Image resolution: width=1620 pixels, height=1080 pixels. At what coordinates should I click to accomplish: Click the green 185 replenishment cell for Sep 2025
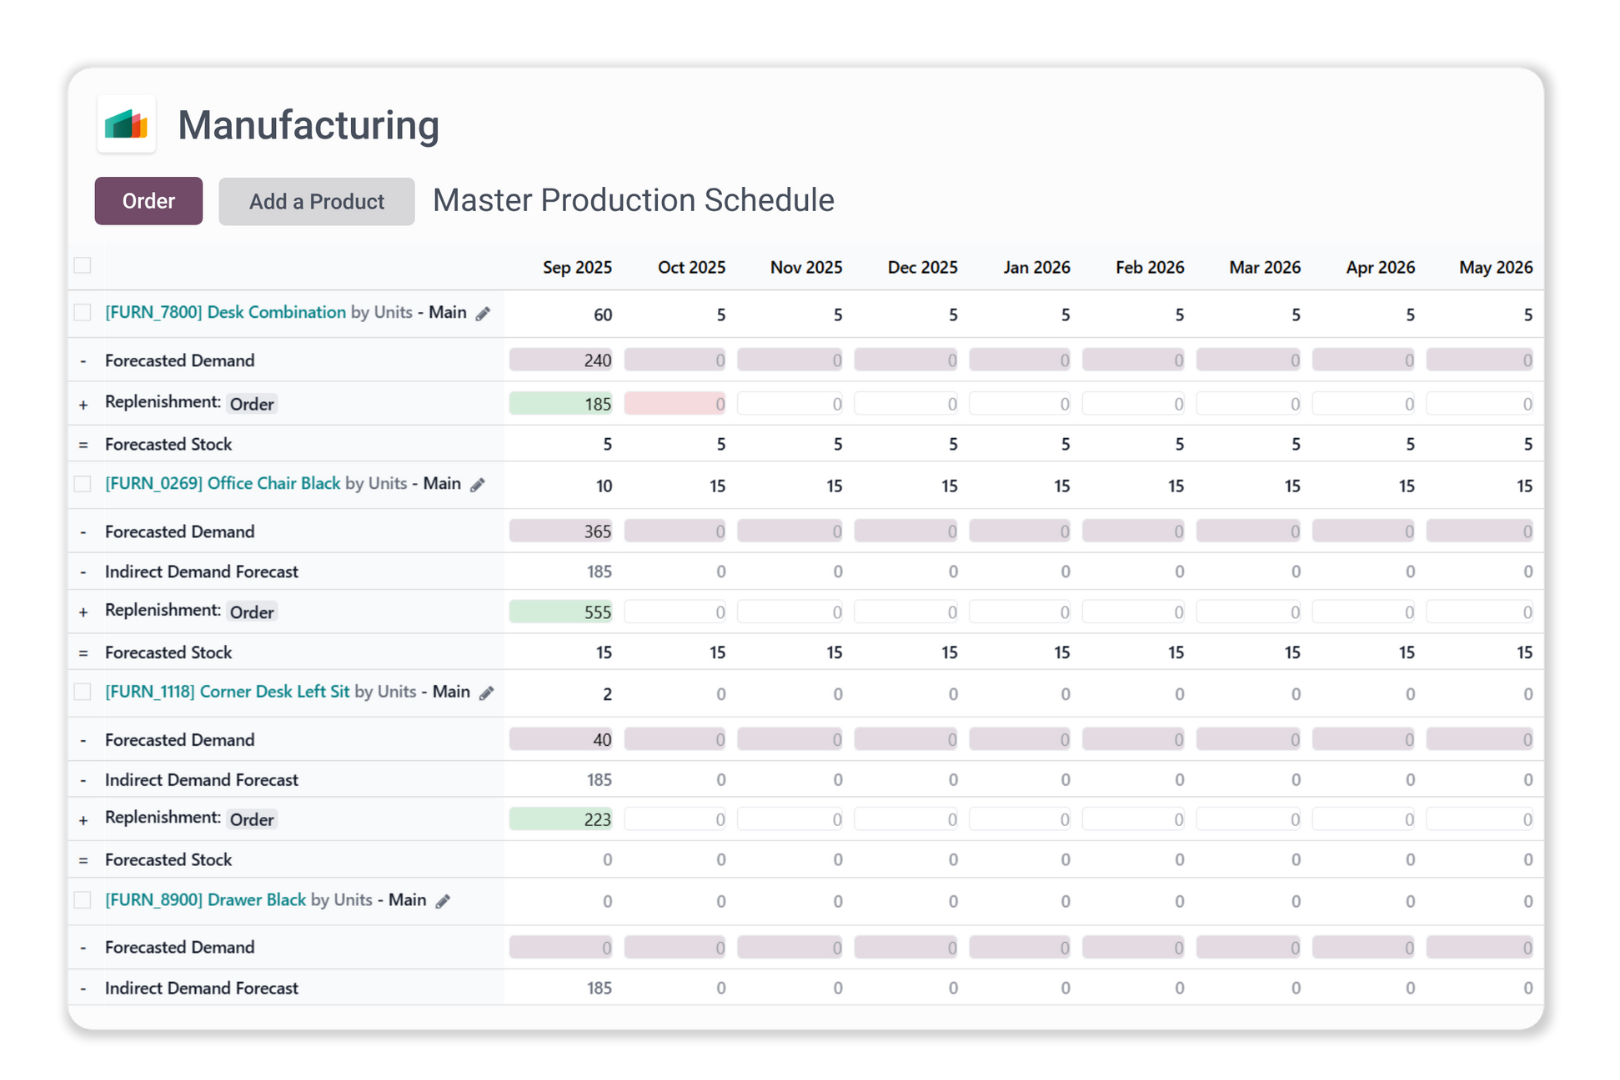pos(561,404)
